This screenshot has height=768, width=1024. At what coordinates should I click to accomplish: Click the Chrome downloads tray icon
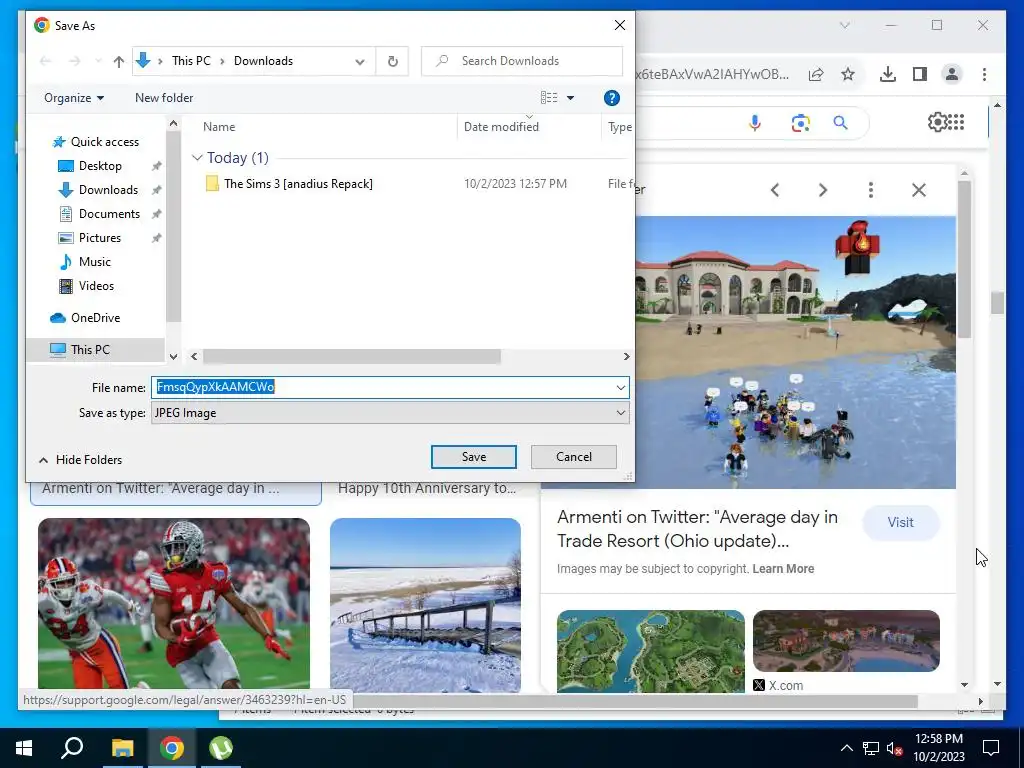[888, 74]
